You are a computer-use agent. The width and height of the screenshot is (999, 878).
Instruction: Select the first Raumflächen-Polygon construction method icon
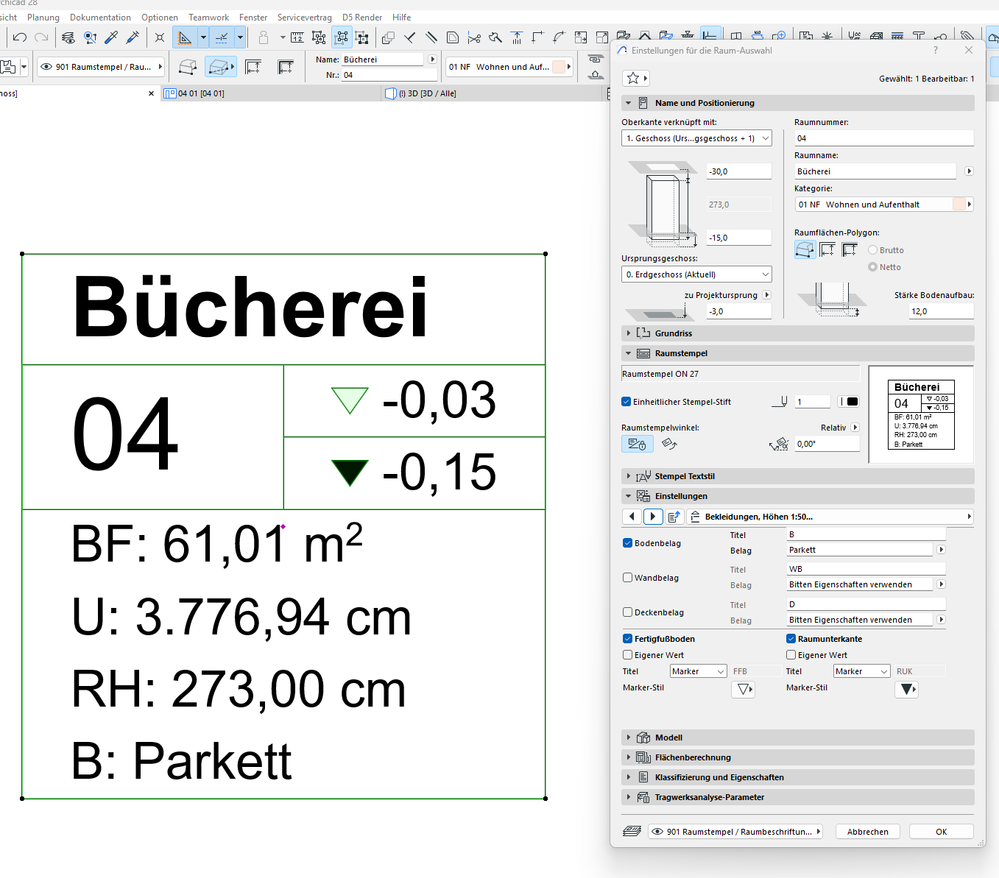[805, 250]
